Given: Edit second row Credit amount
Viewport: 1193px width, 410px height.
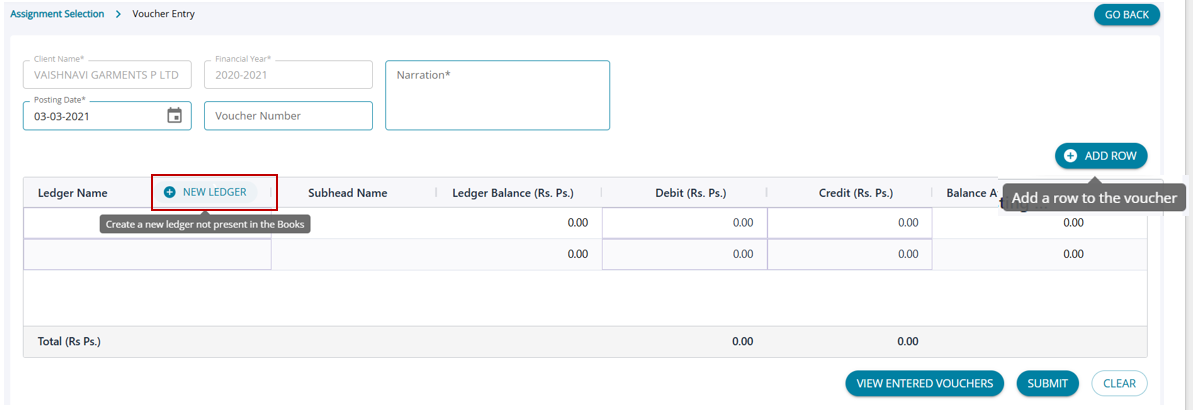Looking at the screenshot, I should tap(849, 254).
